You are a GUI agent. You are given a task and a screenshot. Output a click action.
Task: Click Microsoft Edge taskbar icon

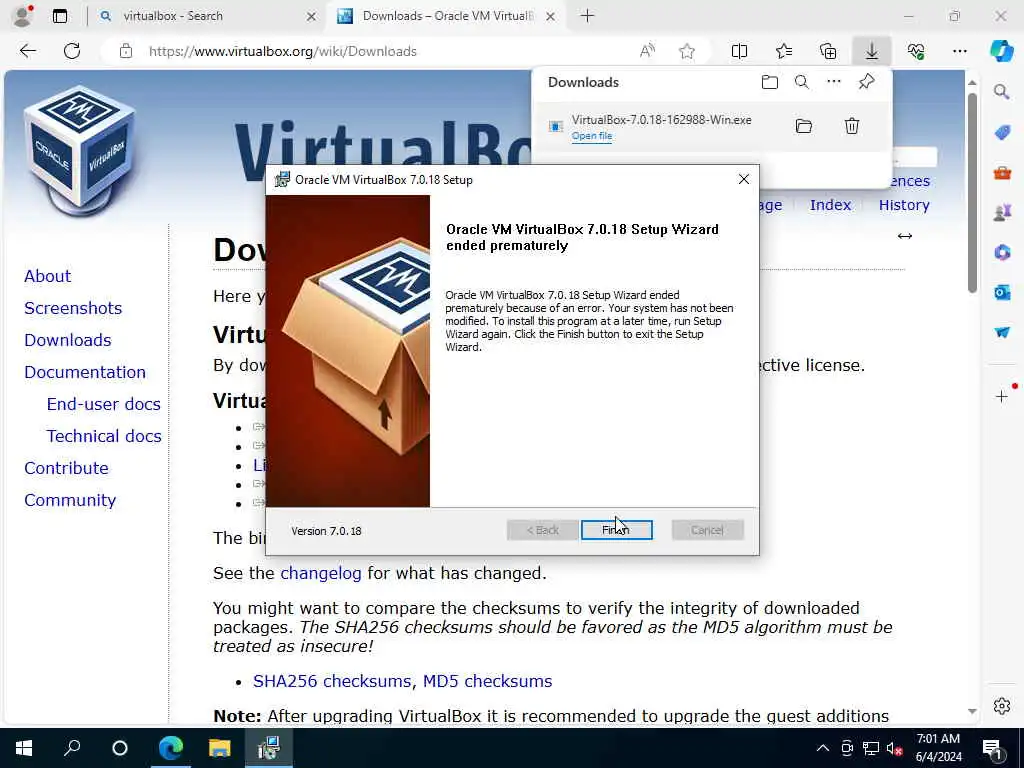(x=171, y=748)
